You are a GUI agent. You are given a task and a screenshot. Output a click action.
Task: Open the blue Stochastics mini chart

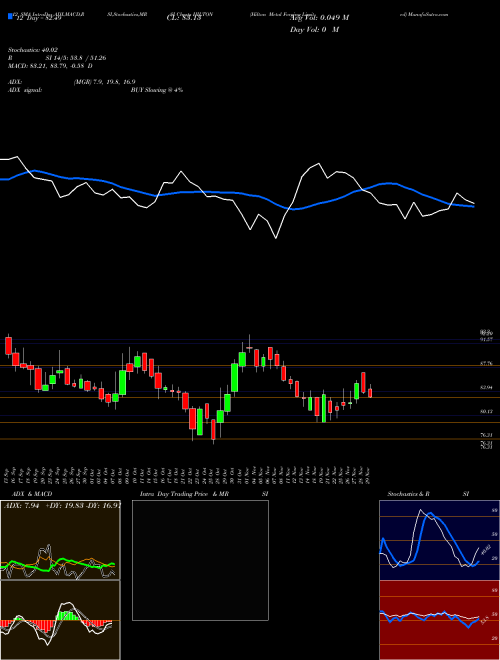point(439,540)
